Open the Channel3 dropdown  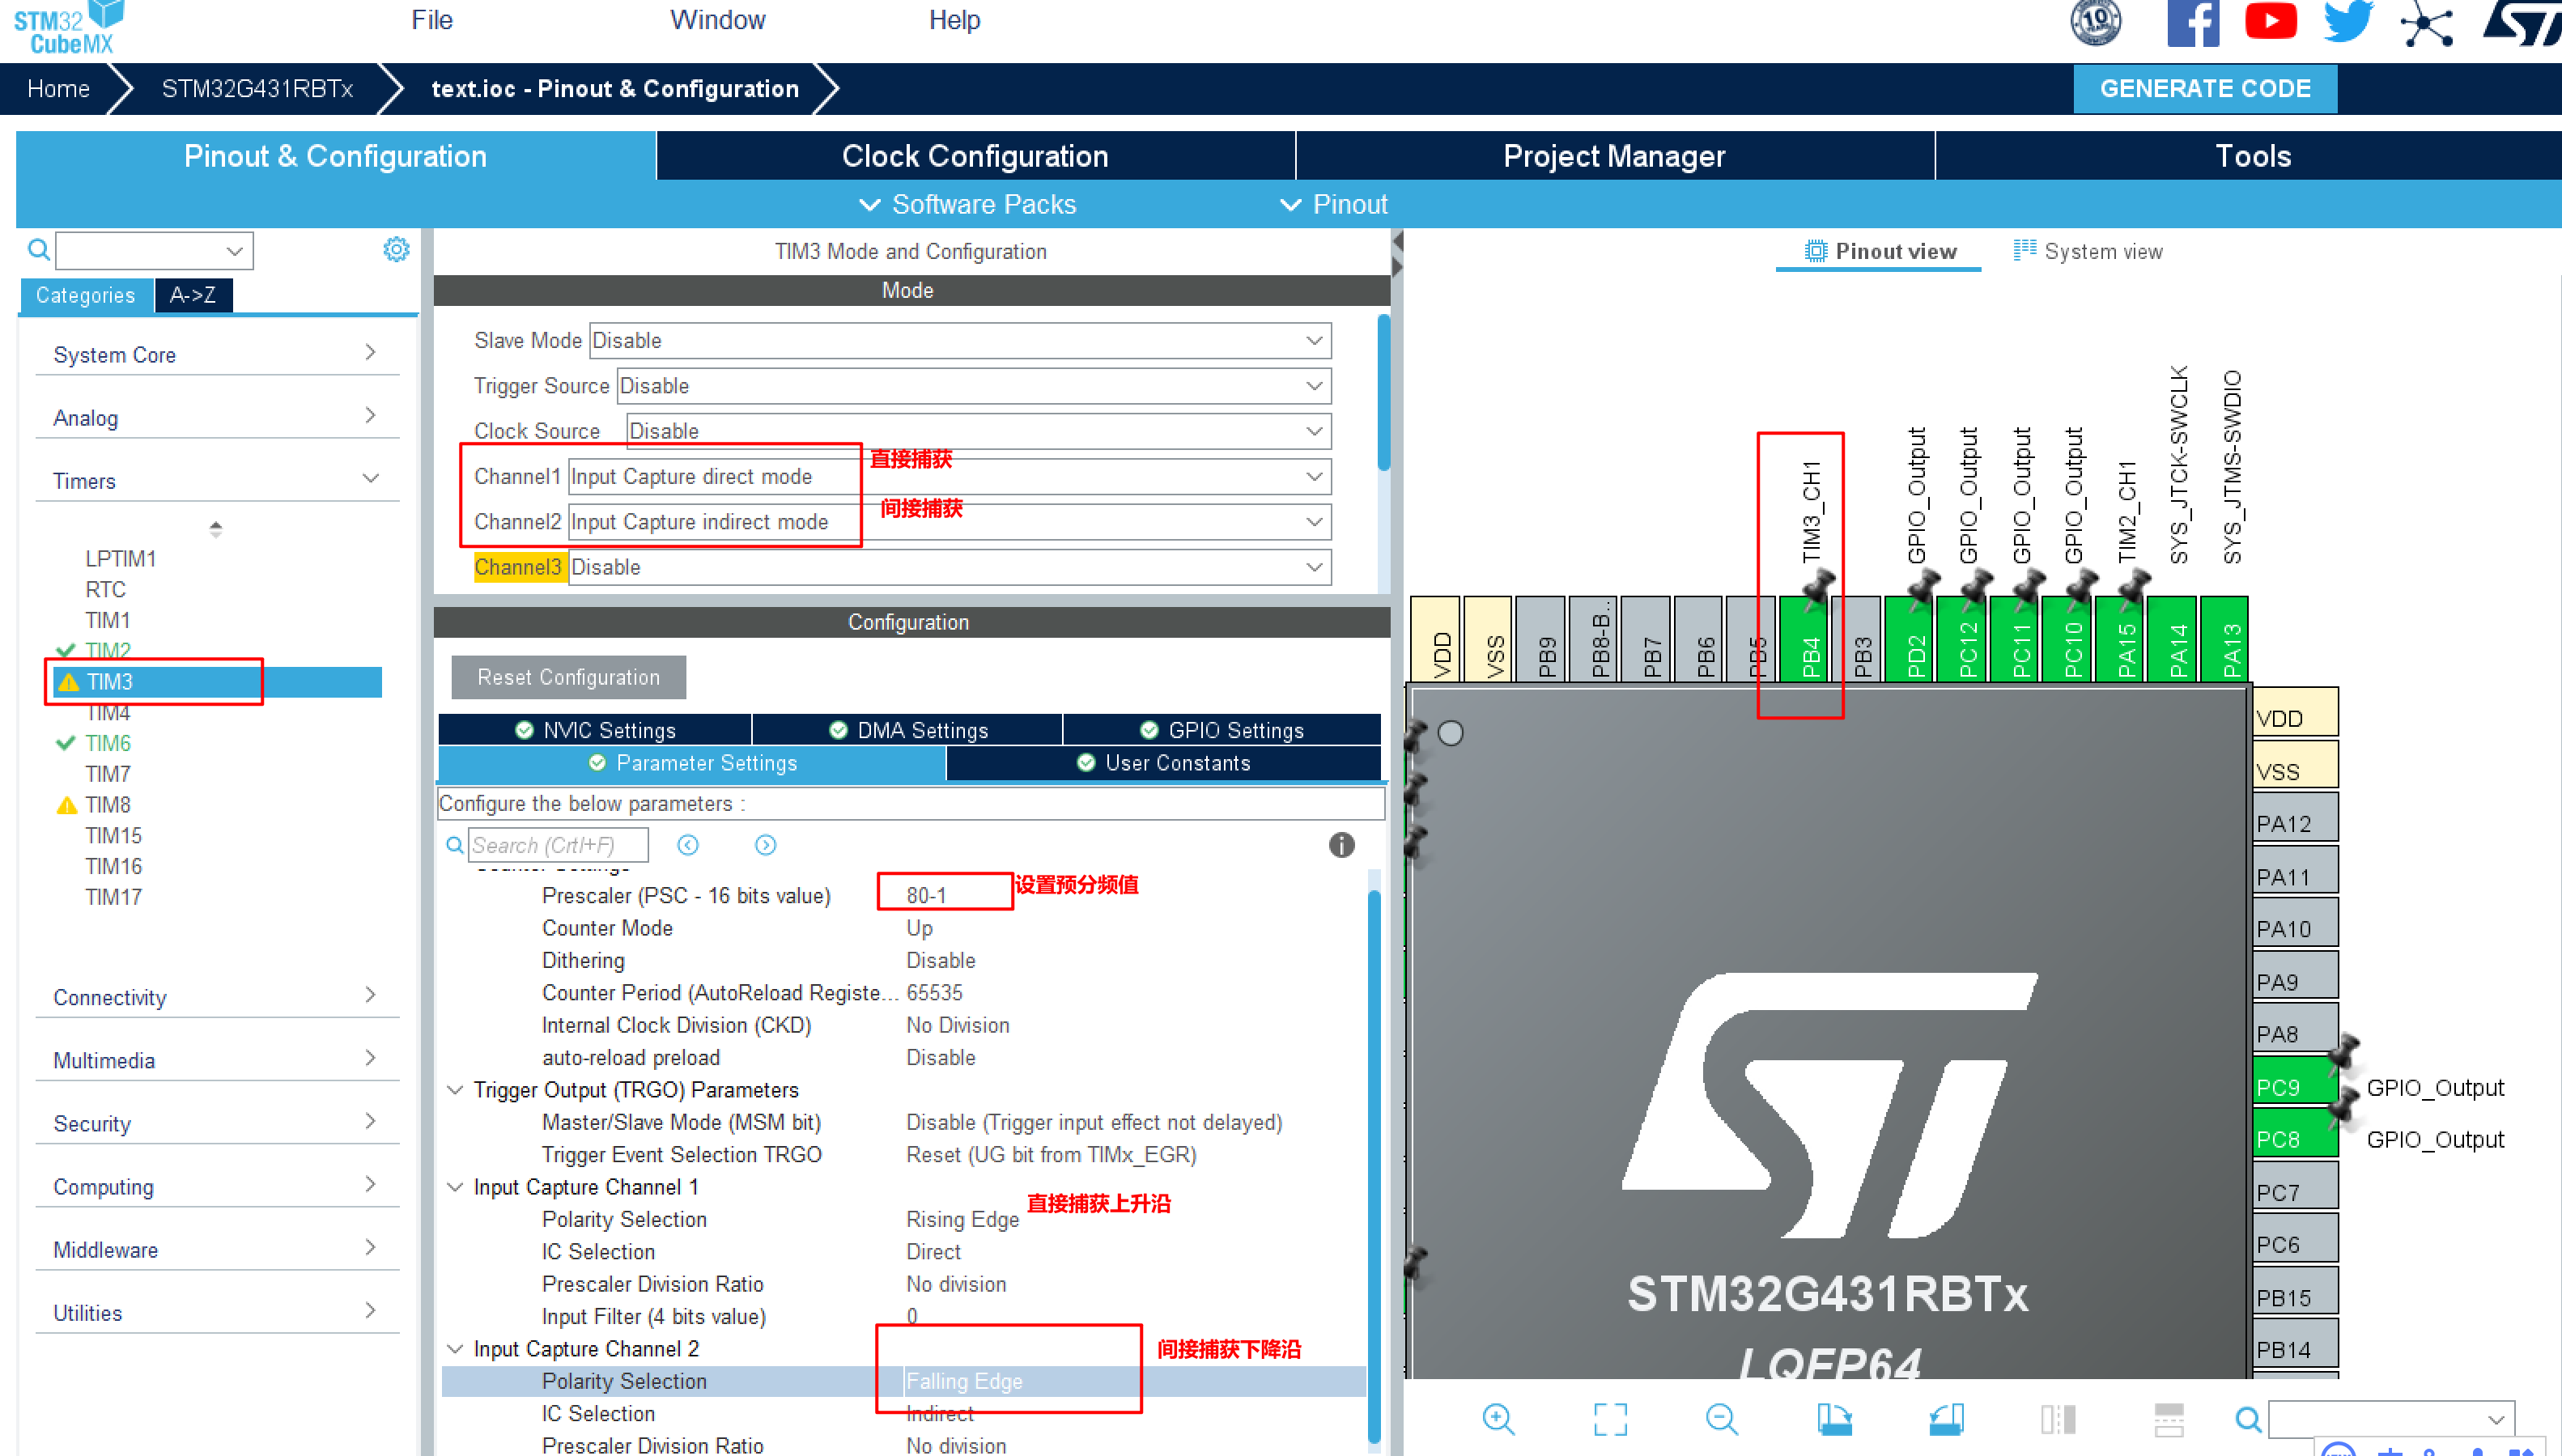tap(950, 567)
